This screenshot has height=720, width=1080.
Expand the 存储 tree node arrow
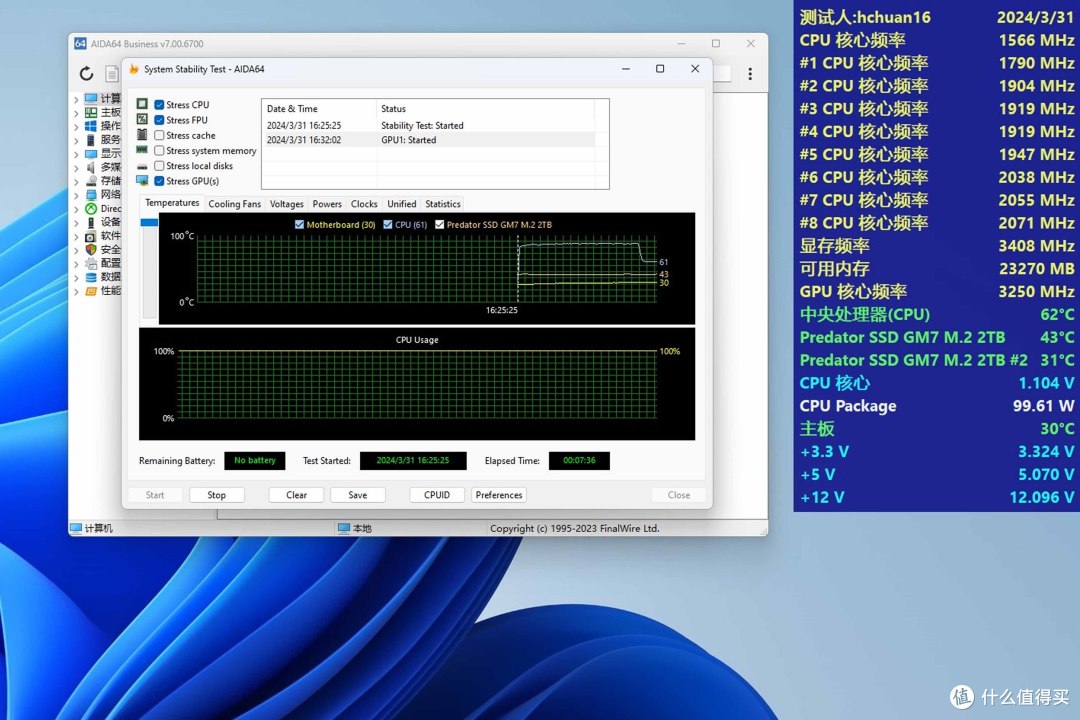click(x=76, y=182)
